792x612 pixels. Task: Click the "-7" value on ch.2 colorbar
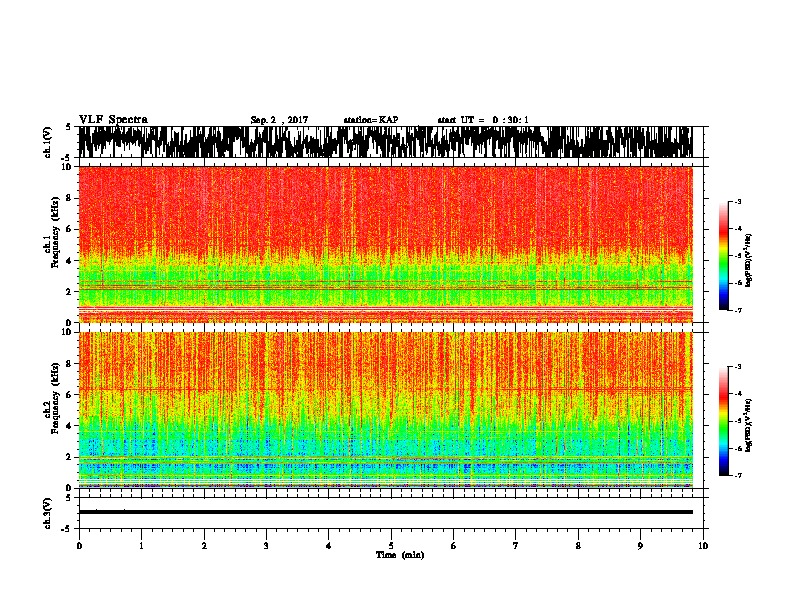coord(737,475)
